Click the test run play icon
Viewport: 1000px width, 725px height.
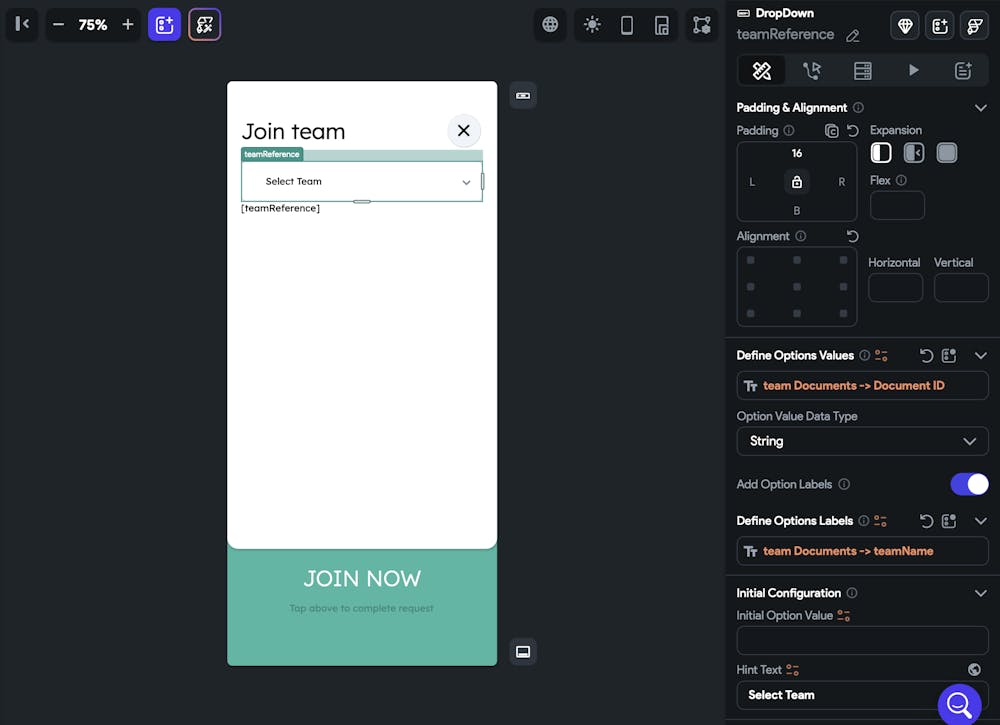pyautogui.click(x=912, y=70)
